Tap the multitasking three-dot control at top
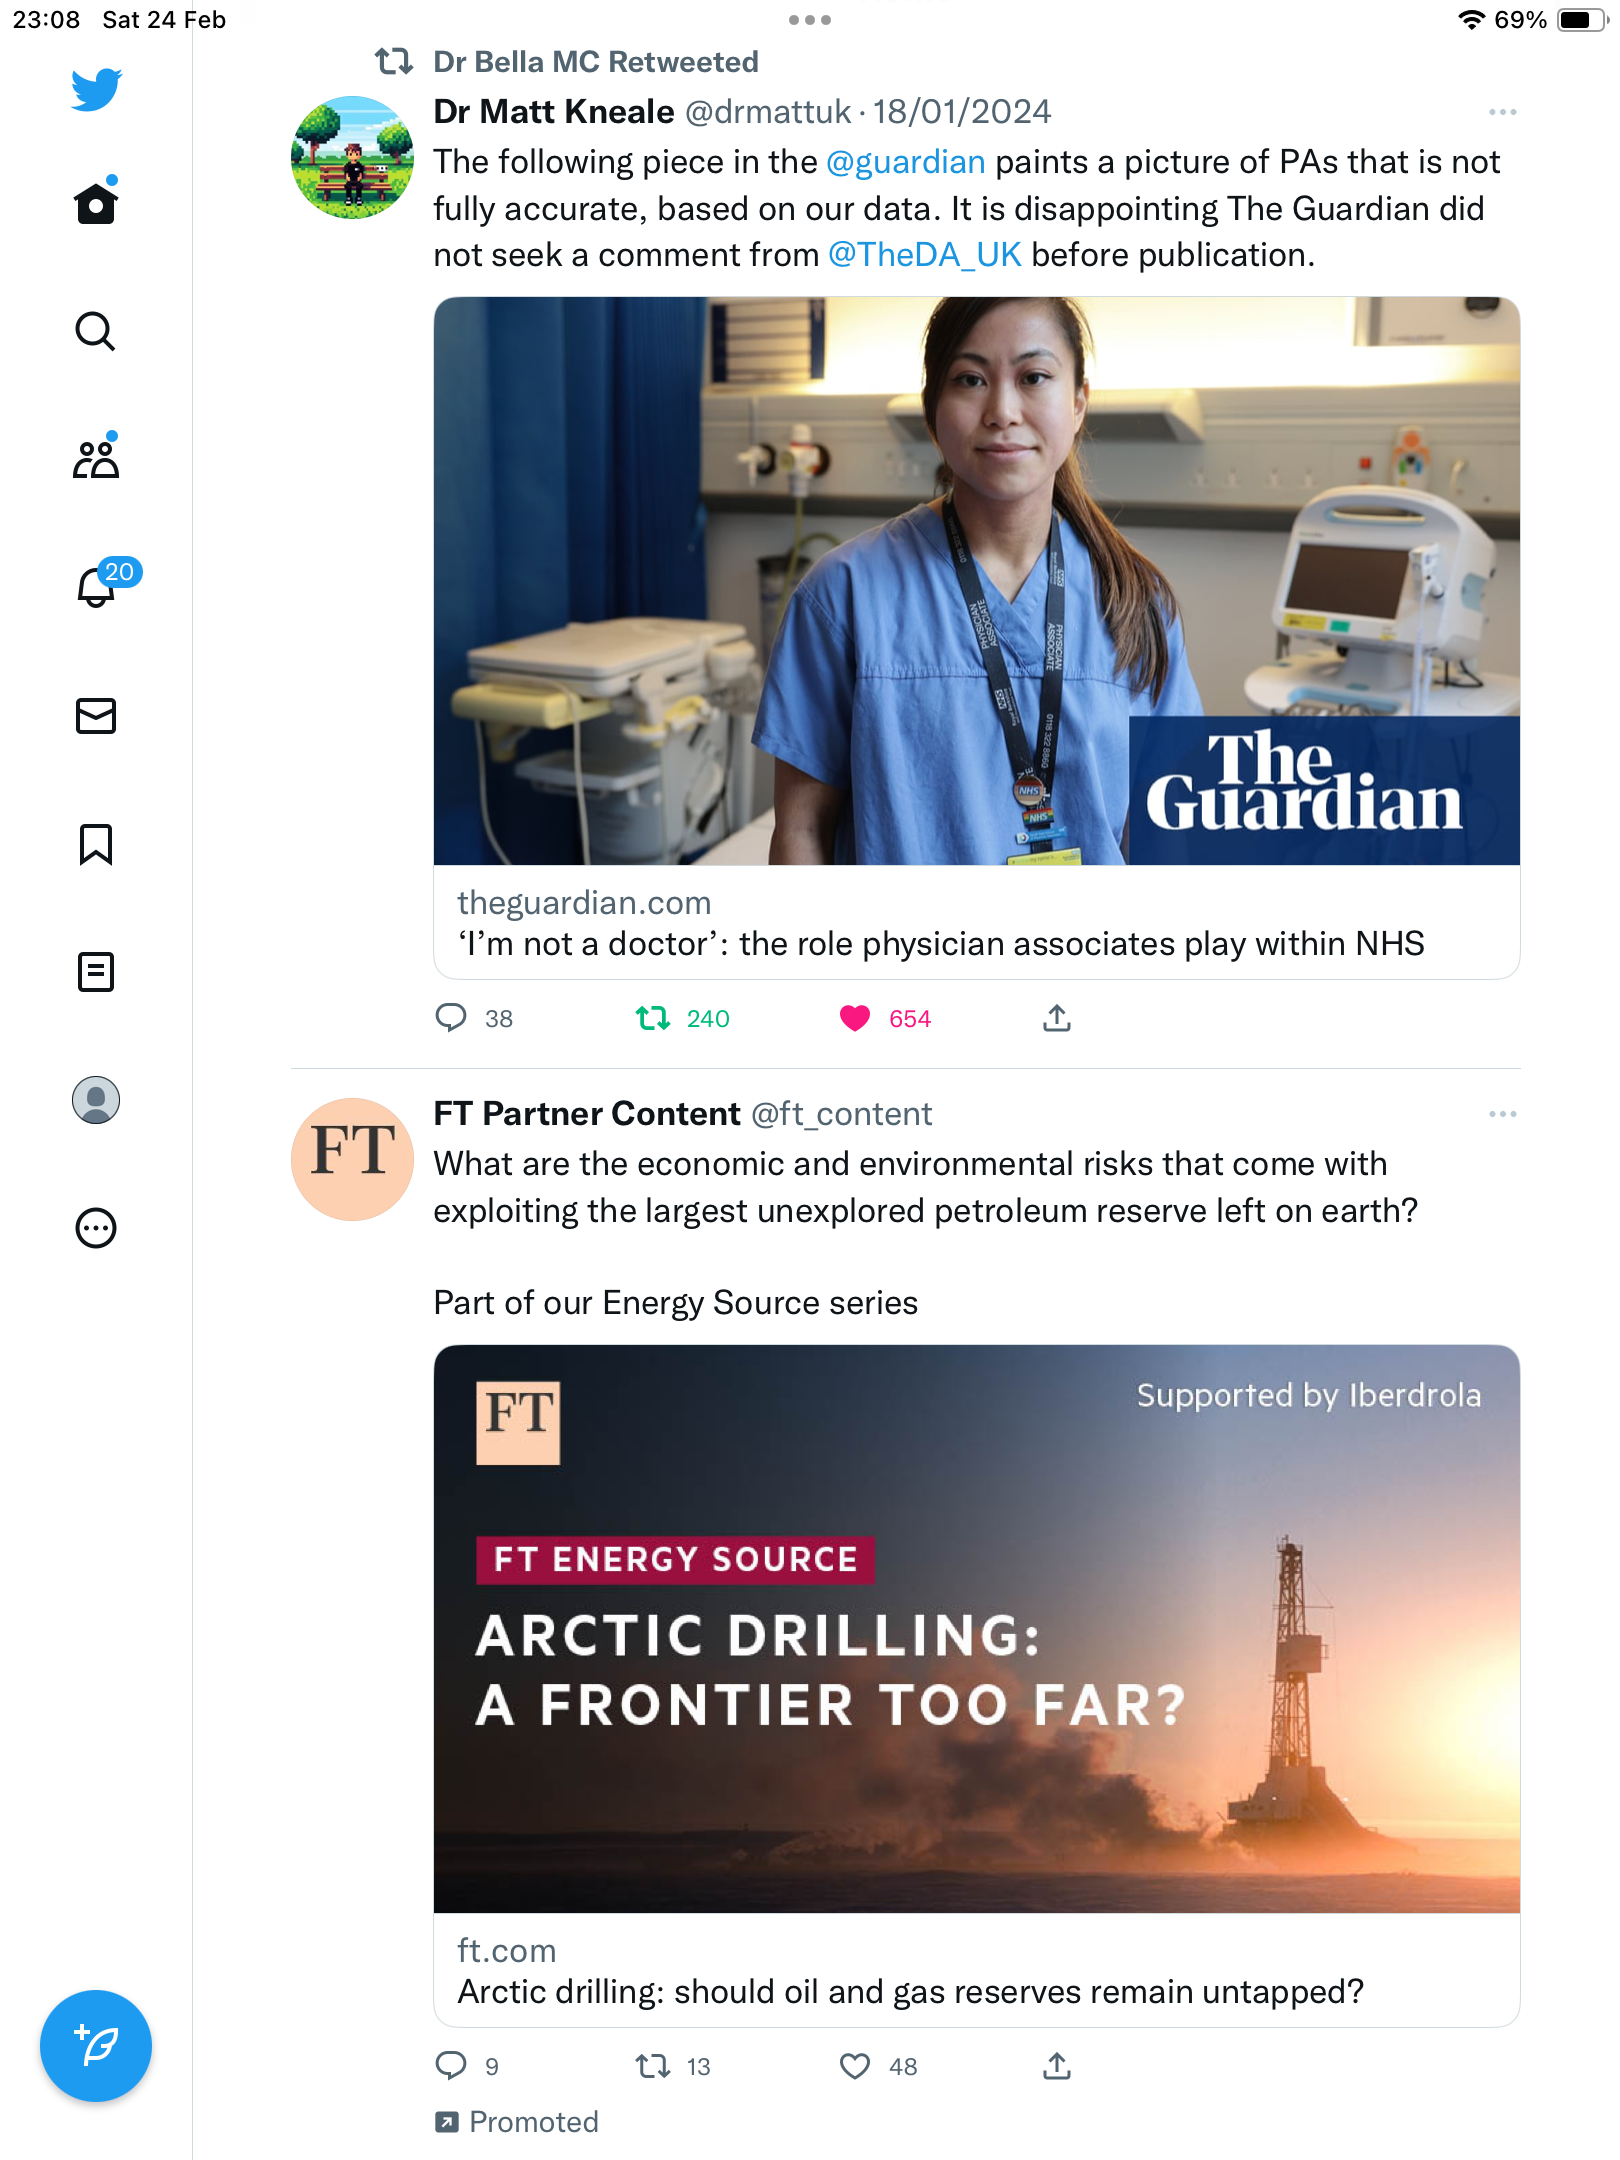 click(x=810, y=20)
